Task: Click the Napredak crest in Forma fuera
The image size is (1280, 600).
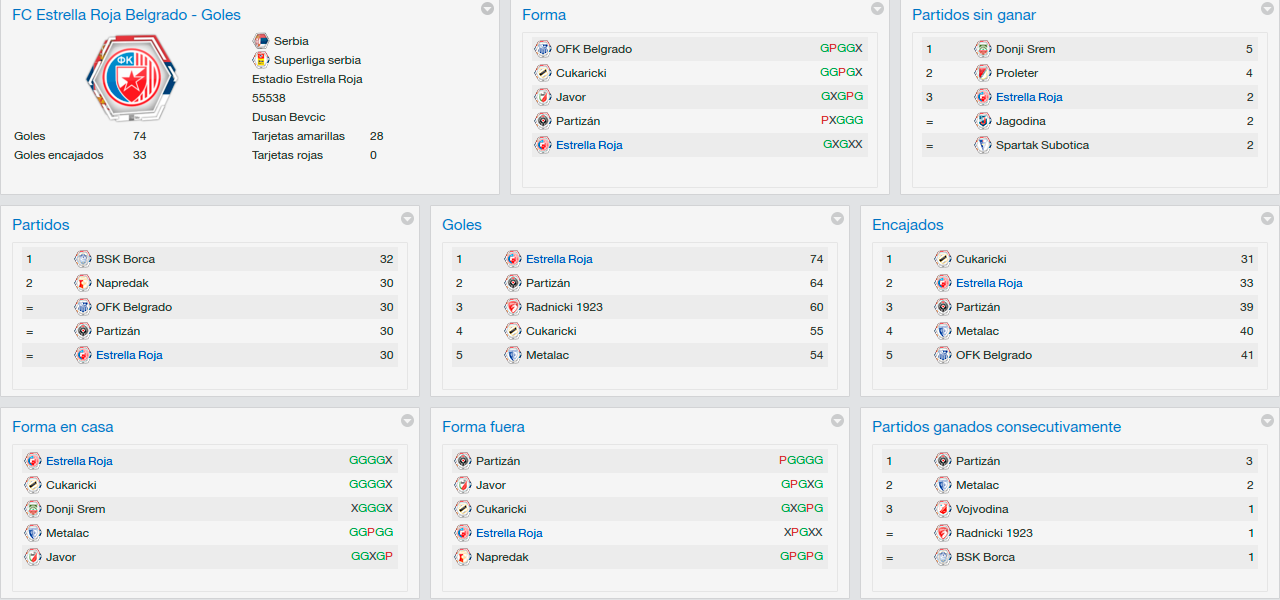Action: [x=463, y=557]
